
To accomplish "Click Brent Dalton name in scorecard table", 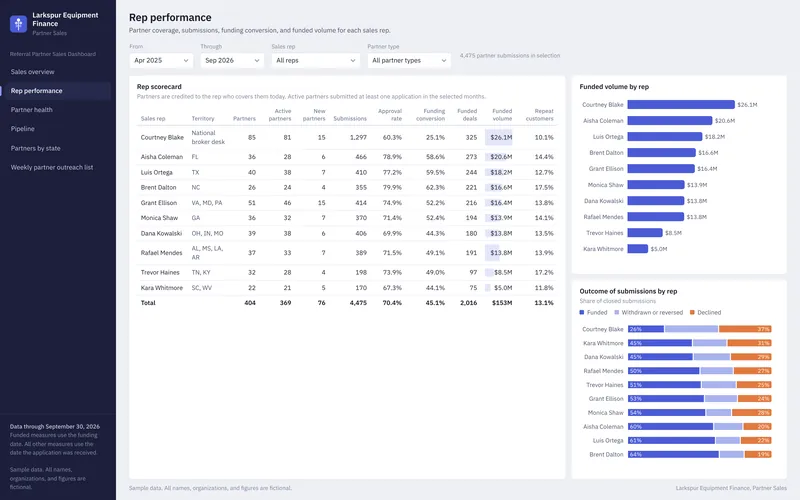I will tap(158, 187).
